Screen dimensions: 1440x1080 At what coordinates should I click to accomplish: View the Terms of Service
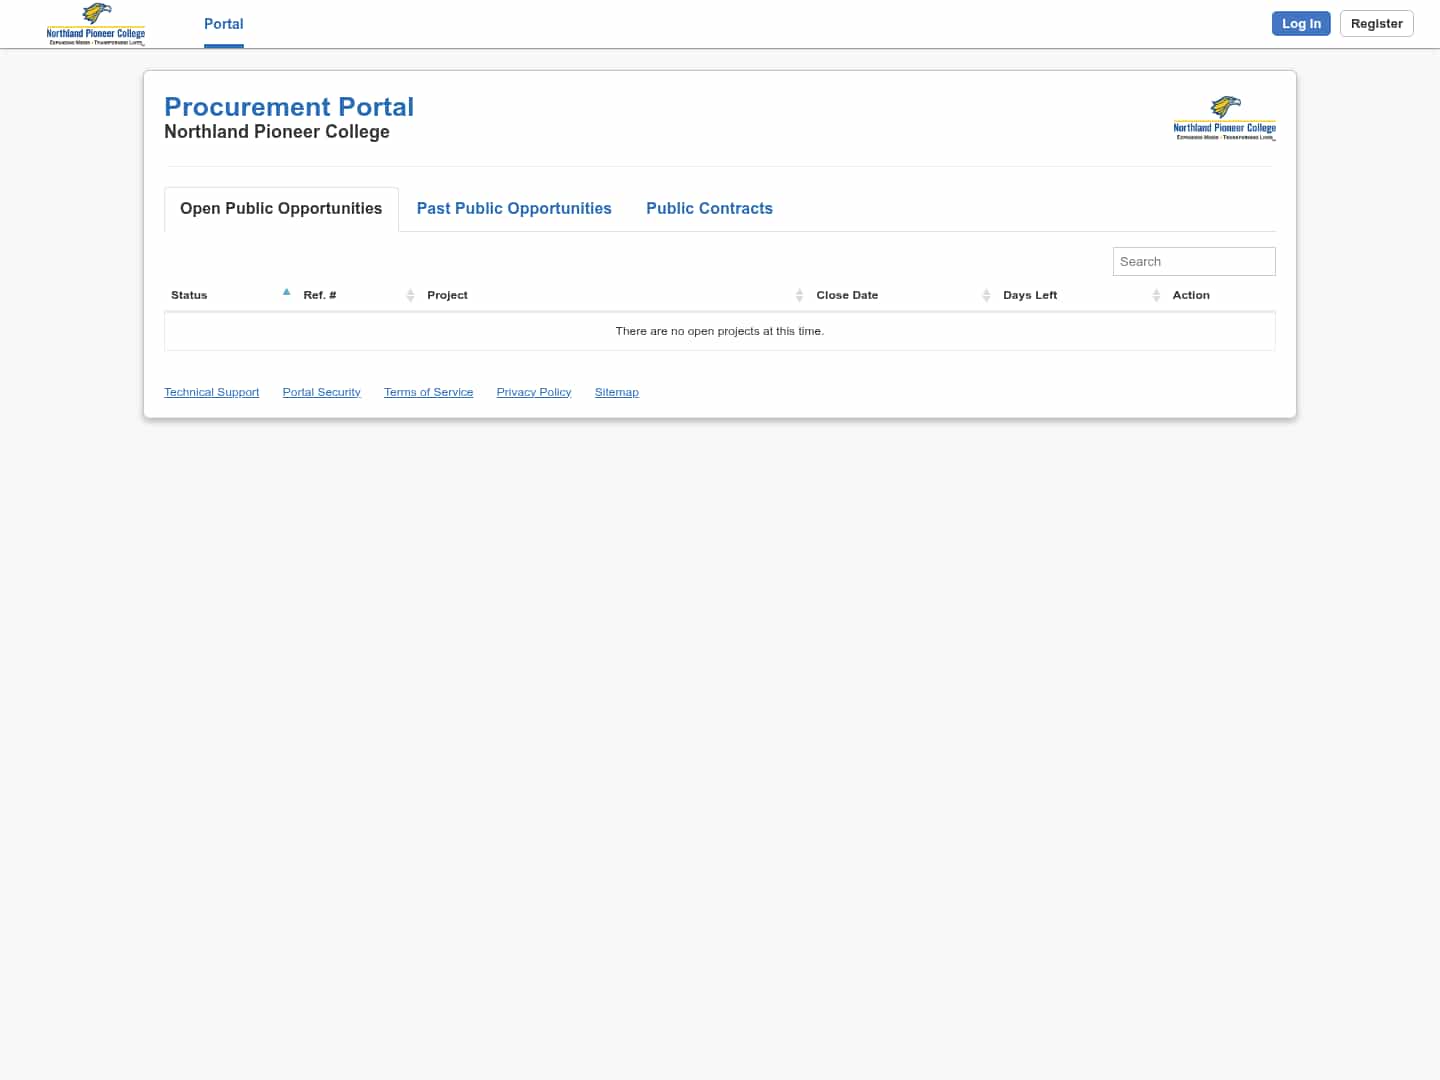[x=428, y=392]
